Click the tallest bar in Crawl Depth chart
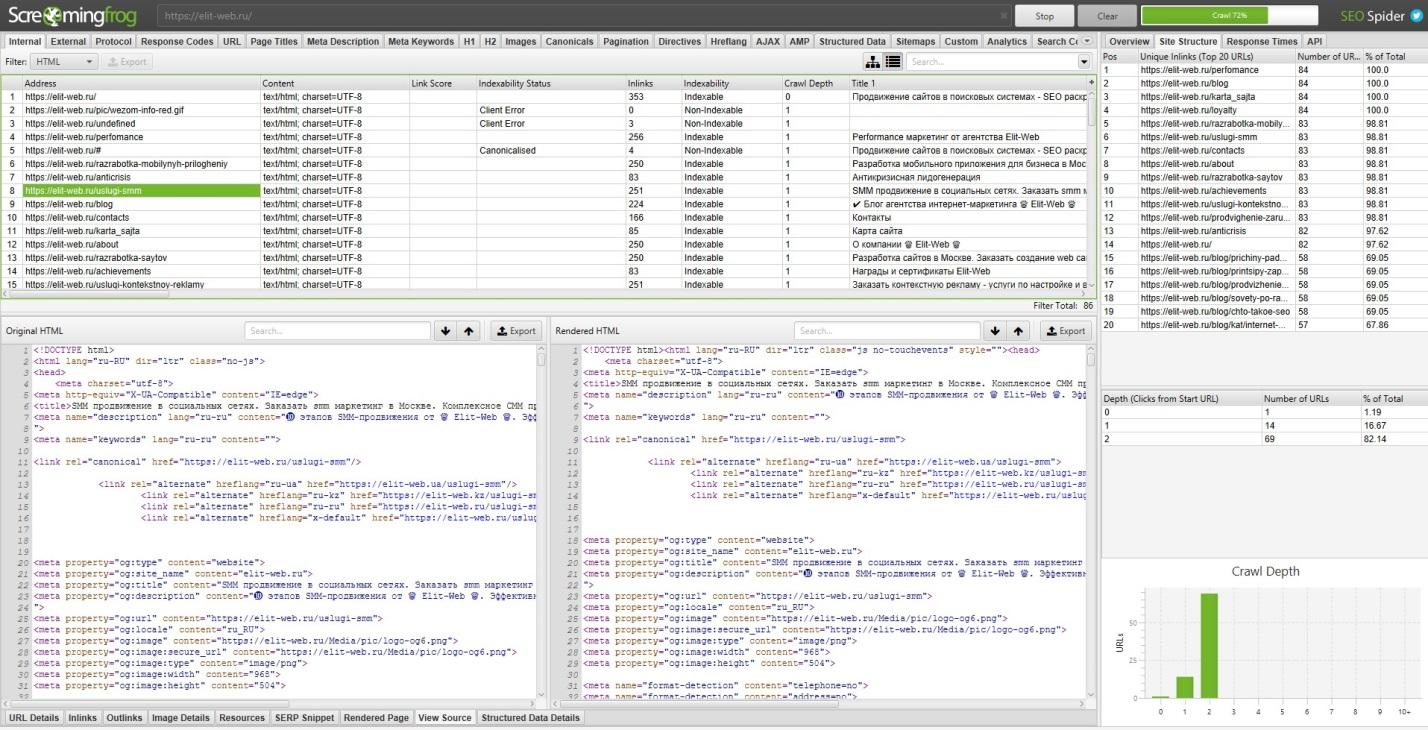 click(1209, 646)
